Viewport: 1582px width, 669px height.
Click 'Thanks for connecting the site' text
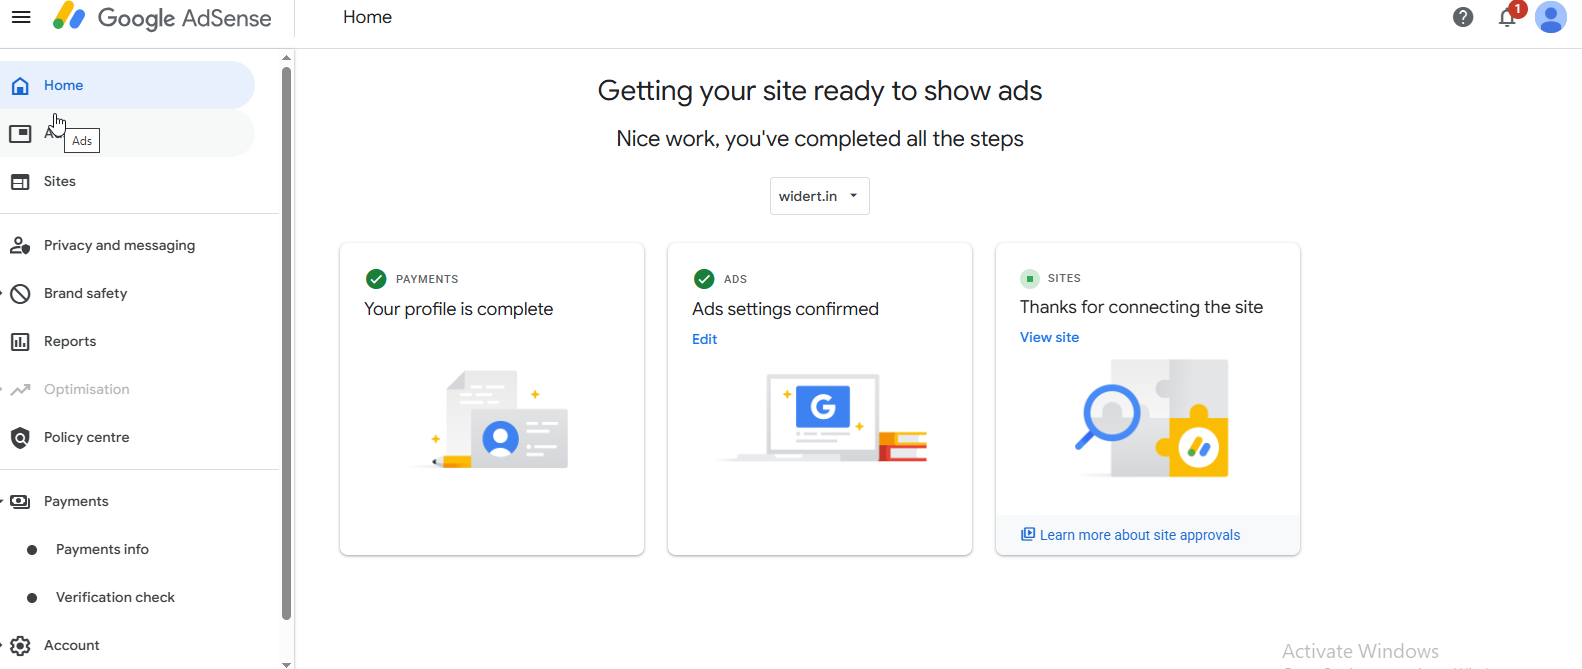[x=1141, y=307]
